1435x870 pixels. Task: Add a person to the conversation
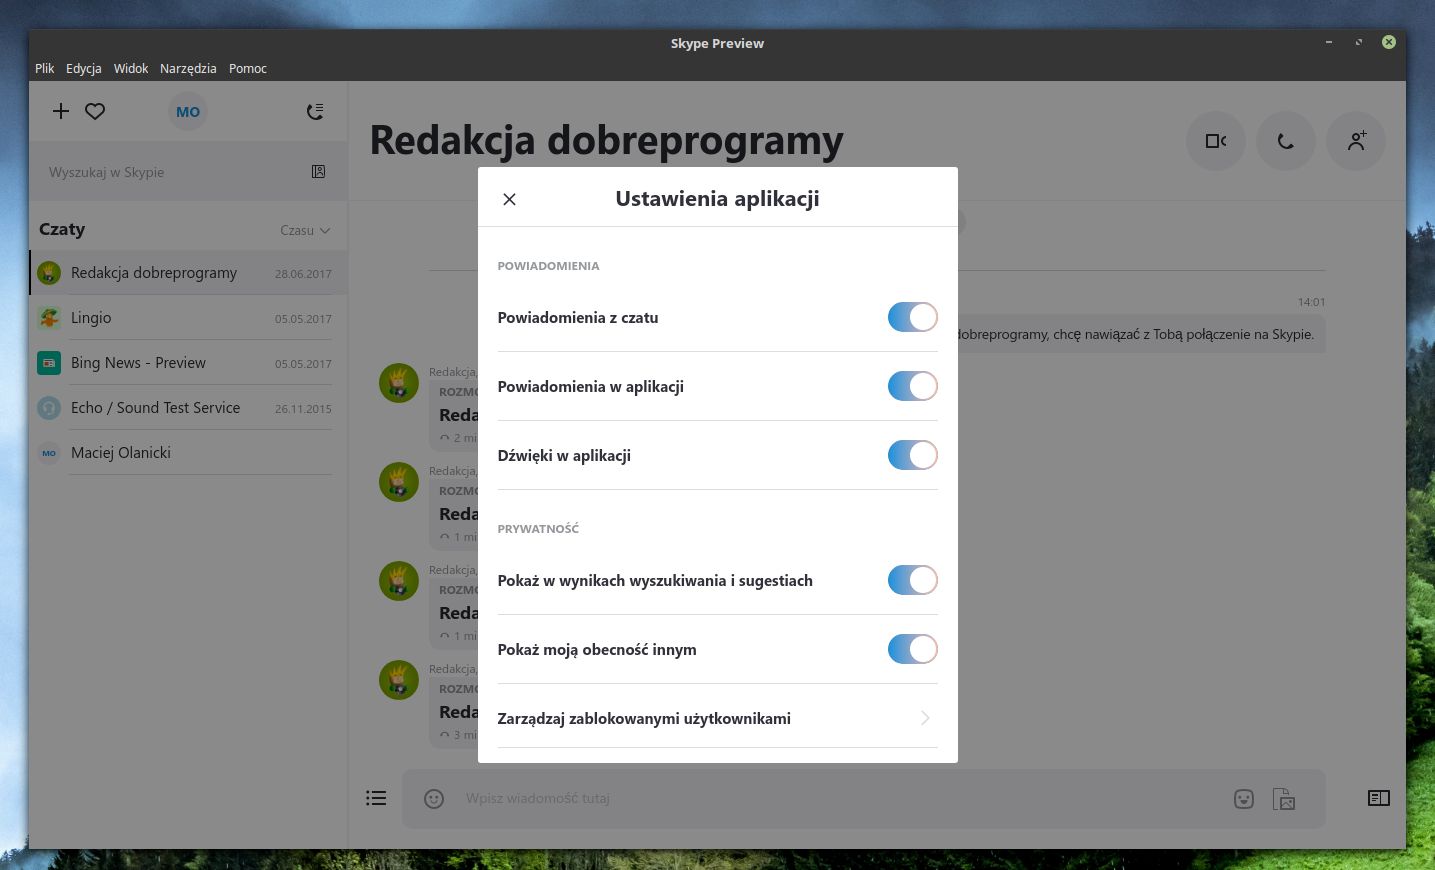[1356, 141]
